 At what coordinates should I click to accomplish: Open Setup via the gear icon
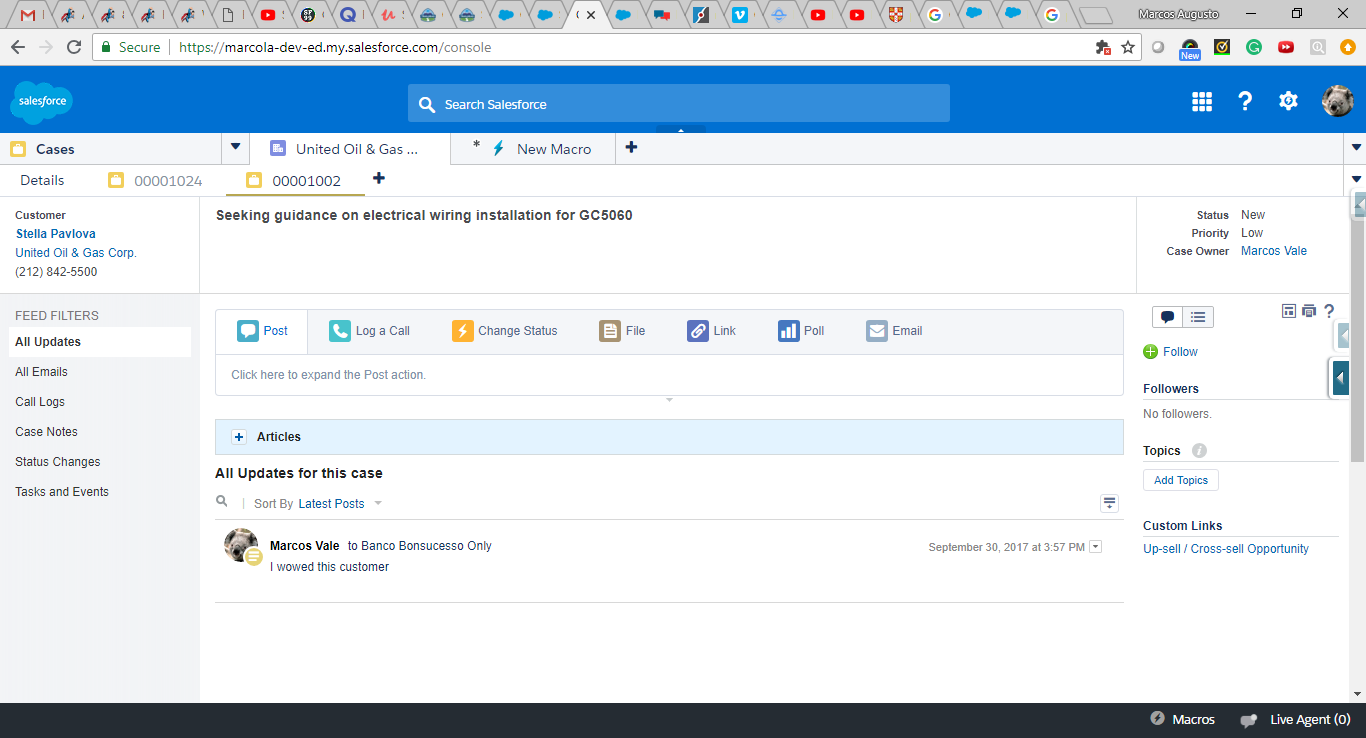(1288, 101)
